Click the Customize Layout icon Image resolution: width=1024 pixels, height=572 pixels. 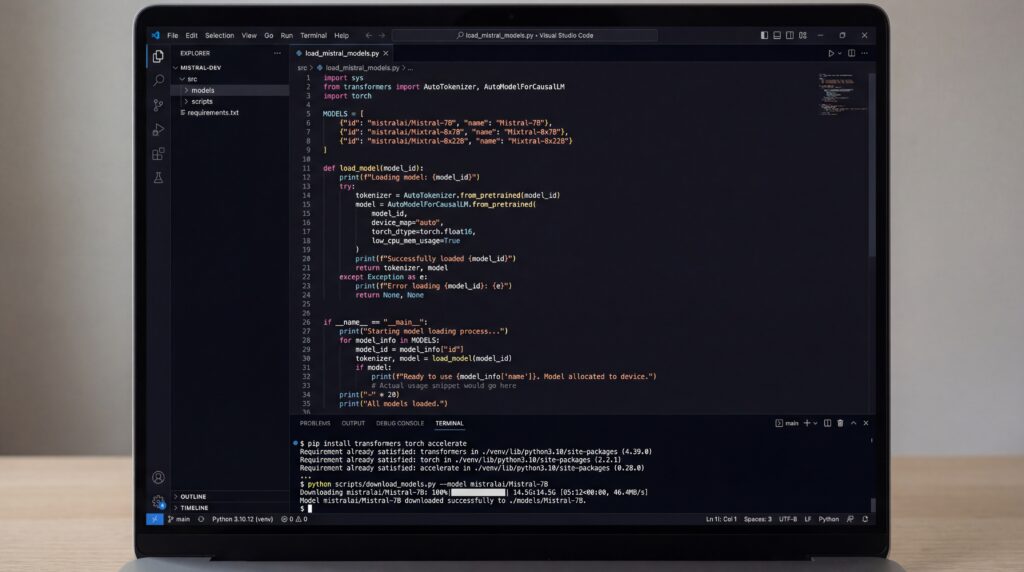click(803, 35)
